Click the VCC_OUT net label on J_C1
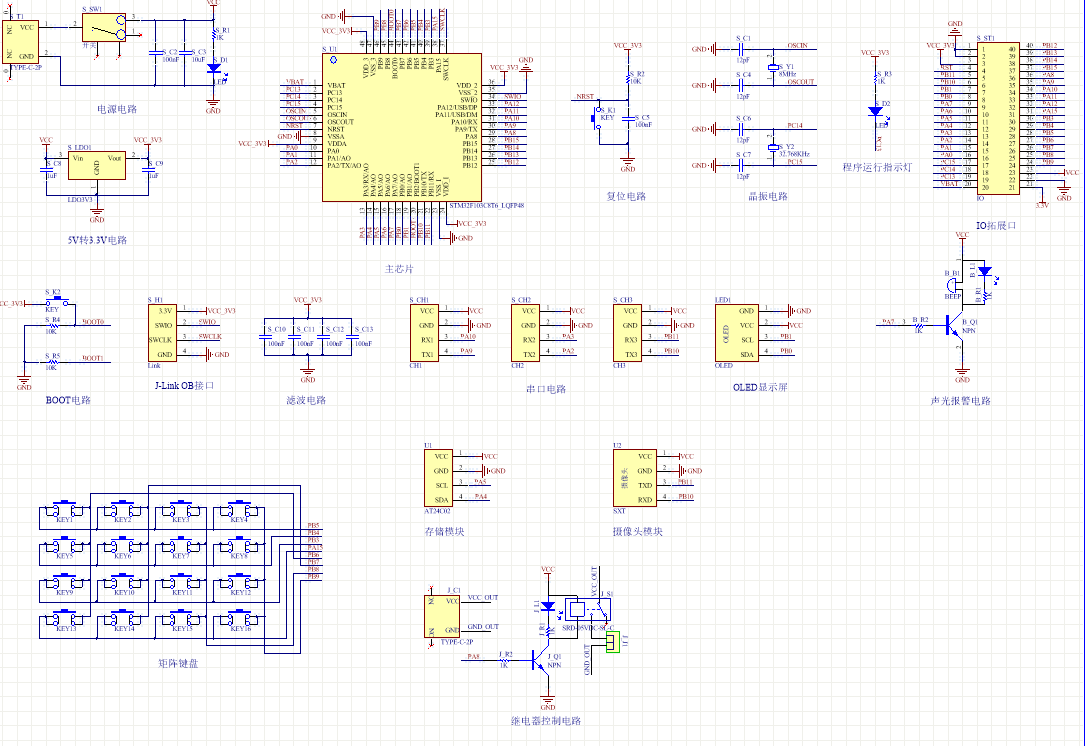 [x=483, y=597]
